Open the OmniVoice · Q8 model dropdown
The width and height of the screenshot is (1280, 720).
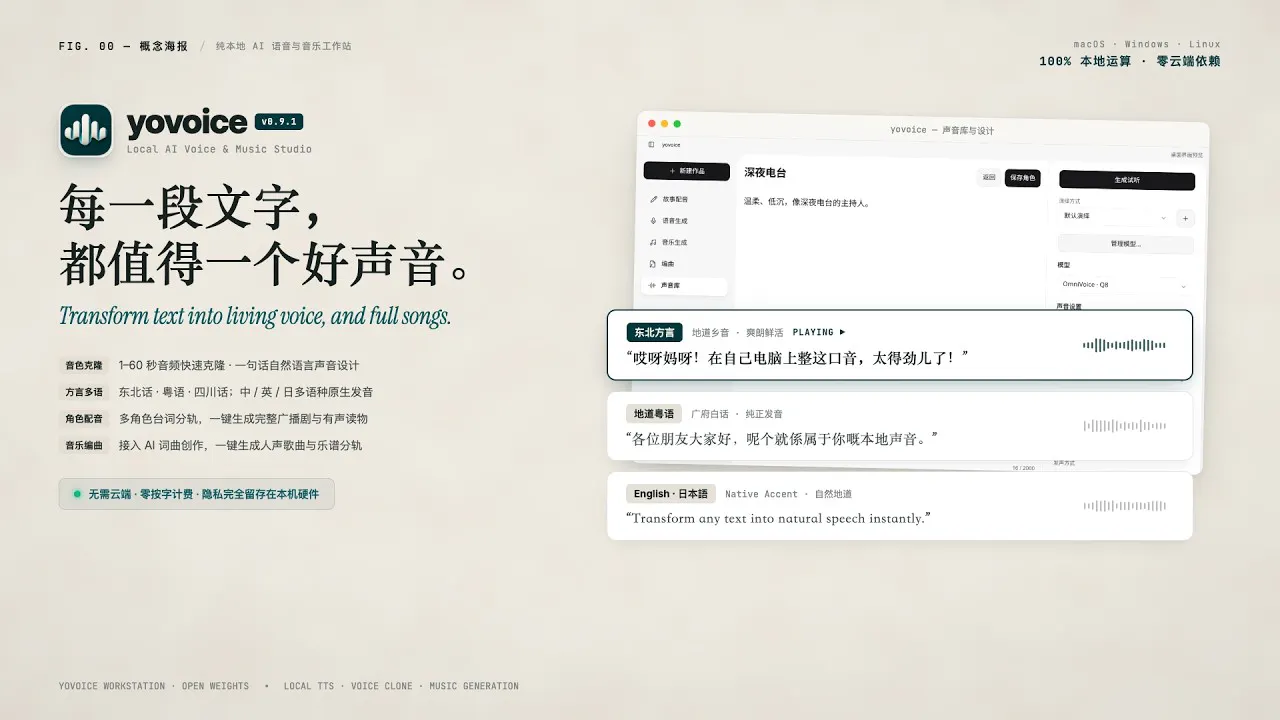pos(1126,285)
